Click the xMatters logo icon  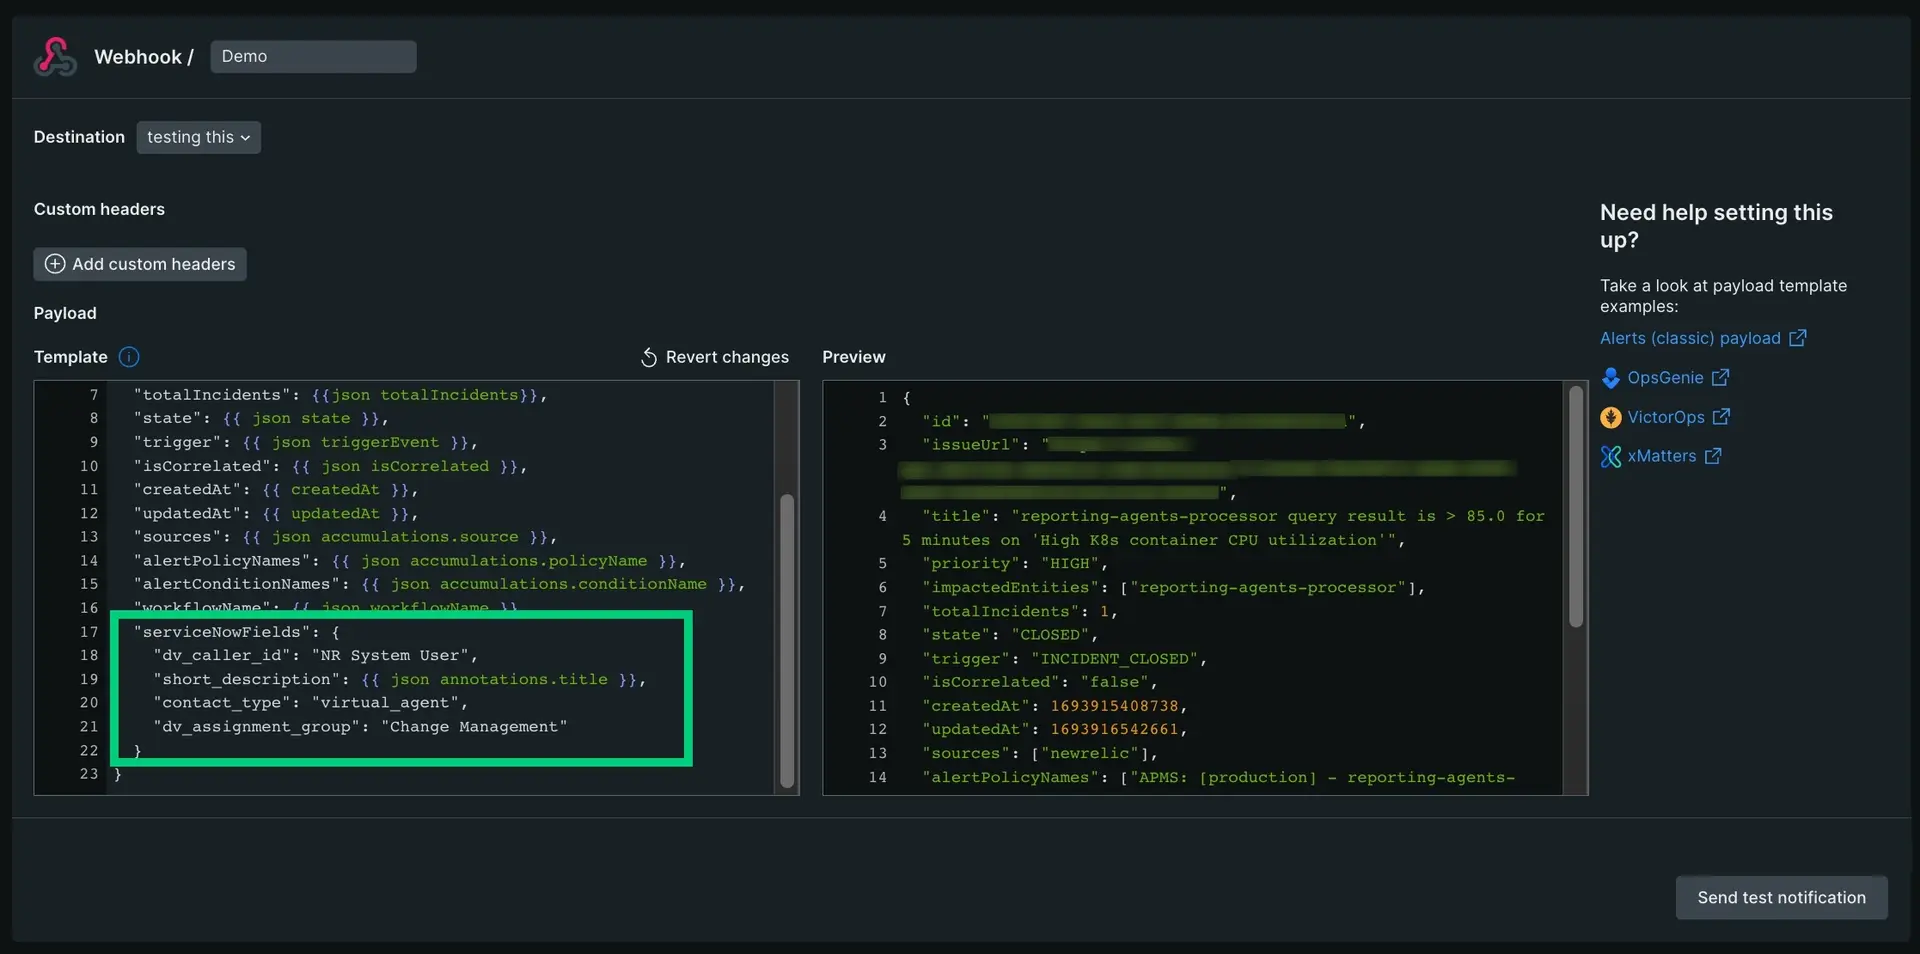[1610, 457]
